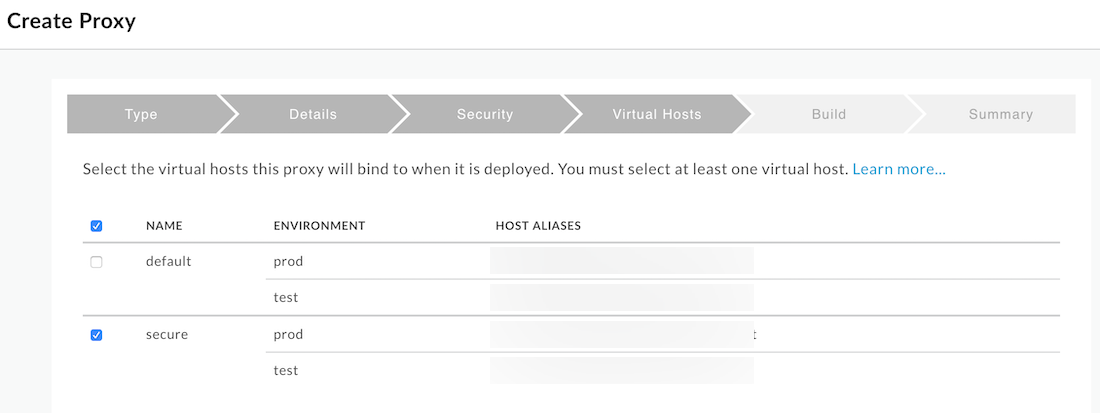
Task: Open the Learn more link
Action: click(899, 170)
